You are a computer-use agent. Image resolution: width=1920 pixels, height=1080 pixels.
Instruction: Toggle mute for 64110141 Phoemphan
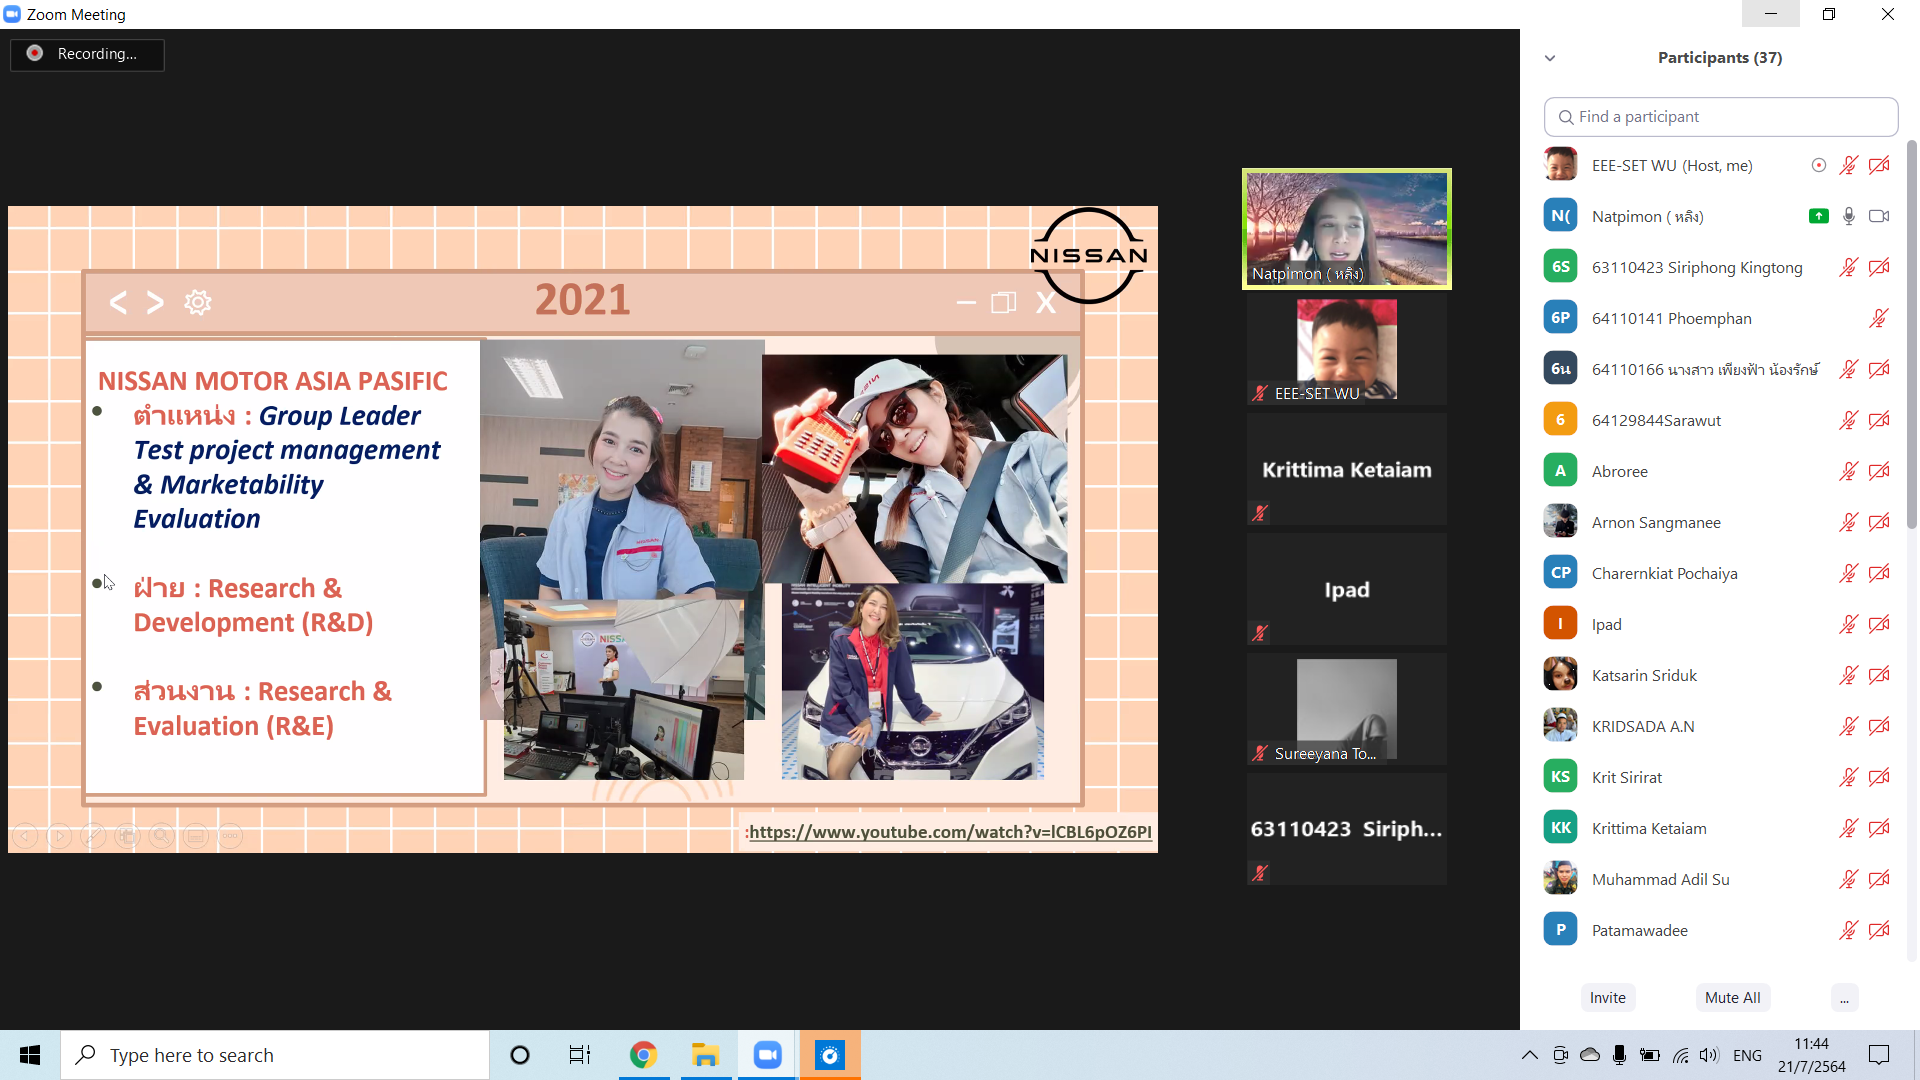(1878, 318)
